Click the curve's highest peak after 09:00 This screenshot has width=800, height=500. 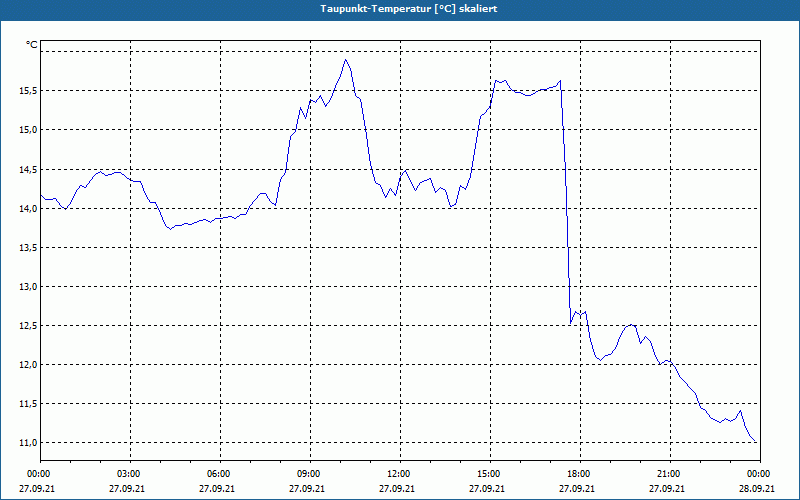click(x=345, y=60)
